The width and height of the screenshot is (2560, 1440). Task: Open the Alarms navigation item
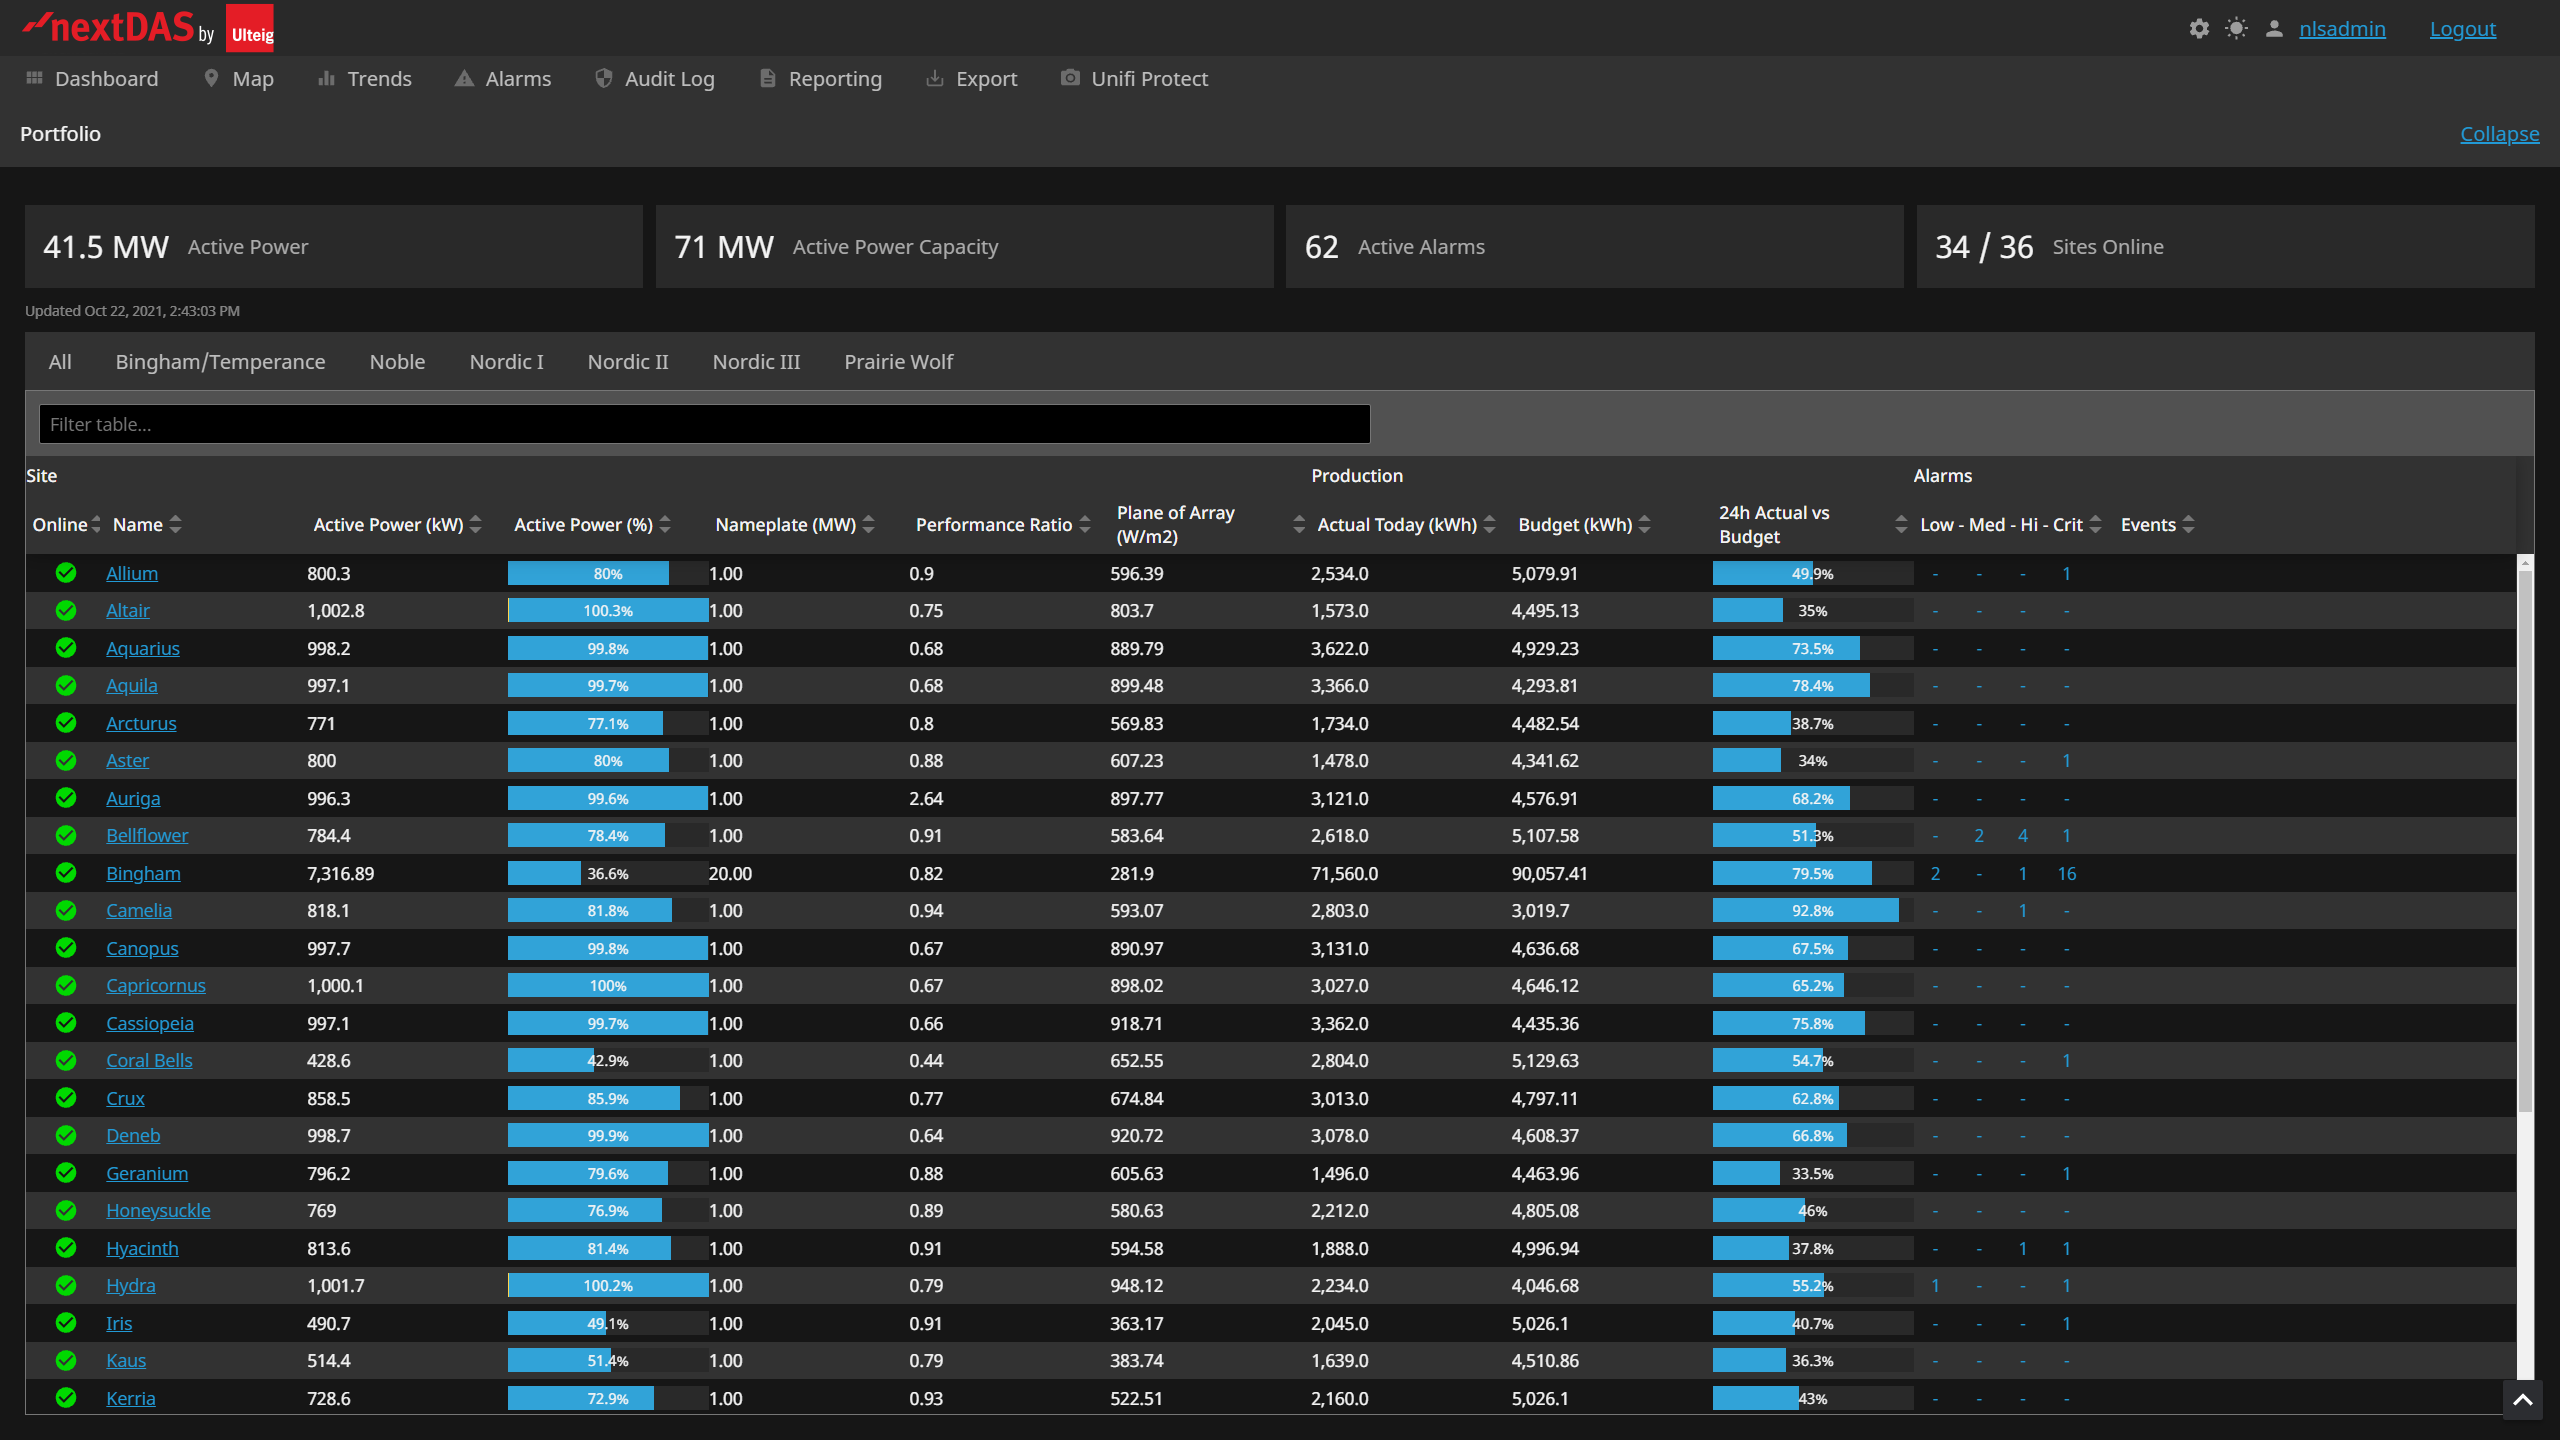(503, 78)
